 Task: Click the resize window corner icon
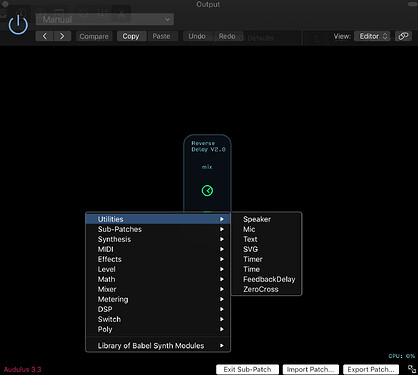pos(412,369)
